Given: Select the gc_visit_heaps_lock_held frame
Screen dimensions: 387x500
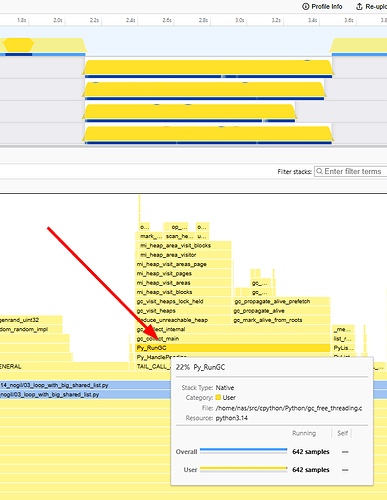Looking at the screenshot, I should click(x=183, y=301).
